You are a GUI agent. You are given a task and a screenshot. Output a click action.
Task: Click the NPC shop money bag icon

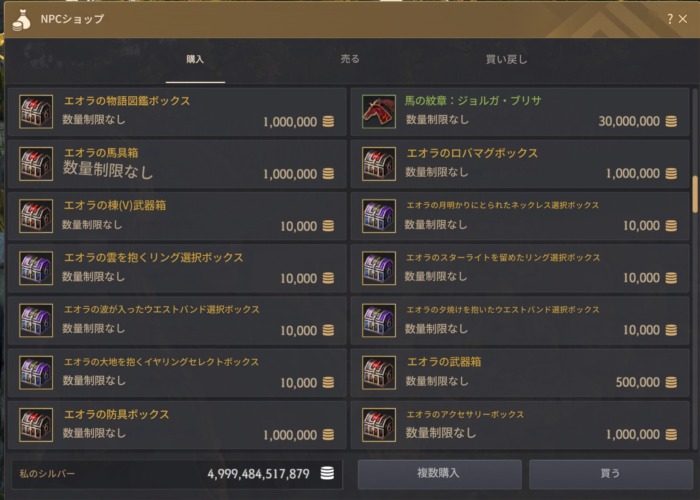[21, 20]
